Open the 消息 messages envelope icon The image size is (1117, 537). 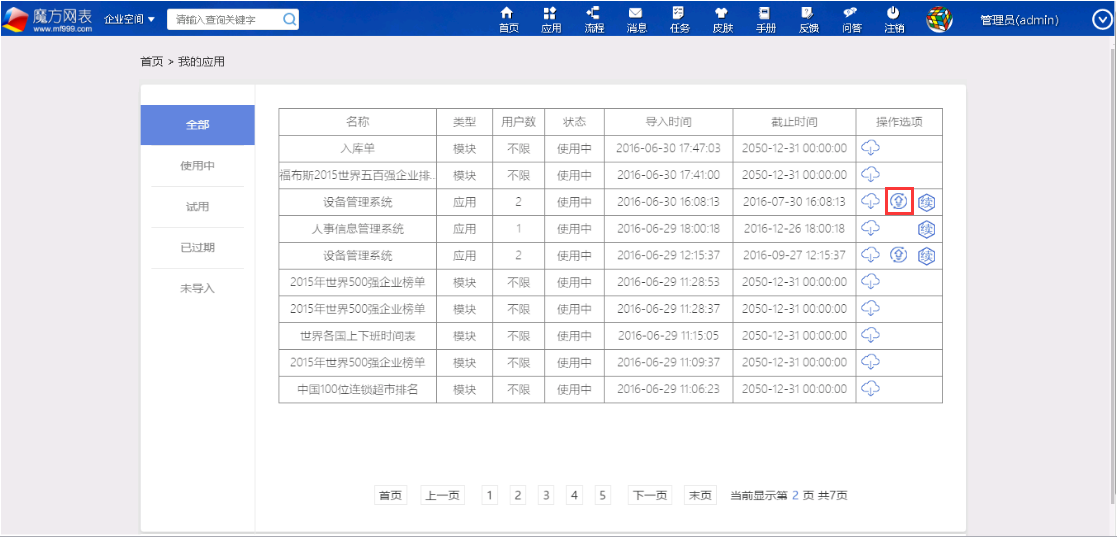click(636, 20)
